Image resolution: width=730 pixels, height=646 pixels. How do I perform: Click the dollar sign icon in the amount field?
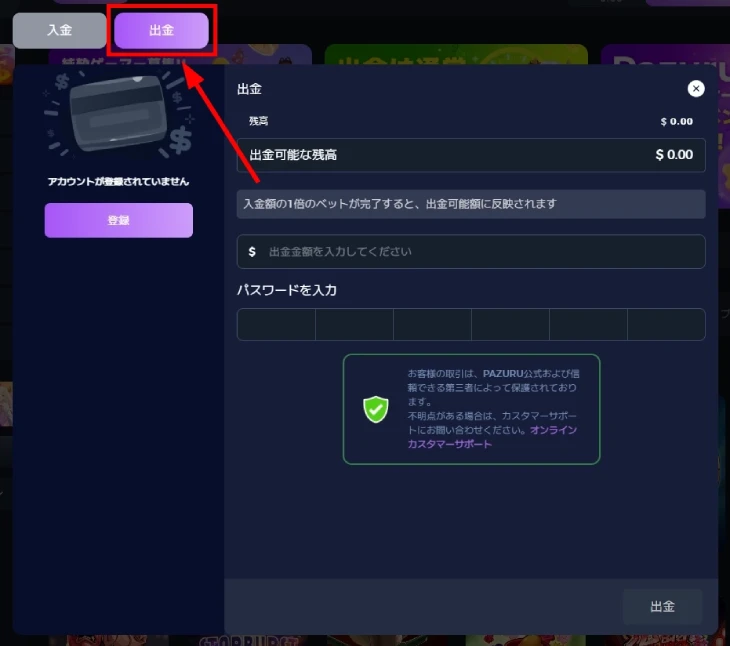(252, 252)
